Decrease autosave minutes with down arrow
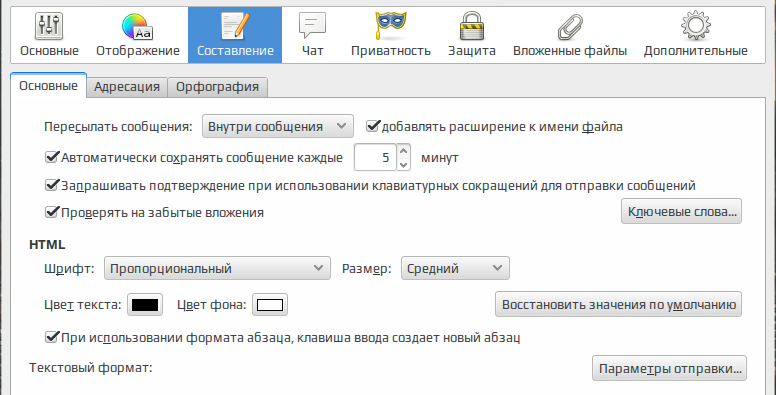This screenshot has height=395, width=776. click(404, 164)
